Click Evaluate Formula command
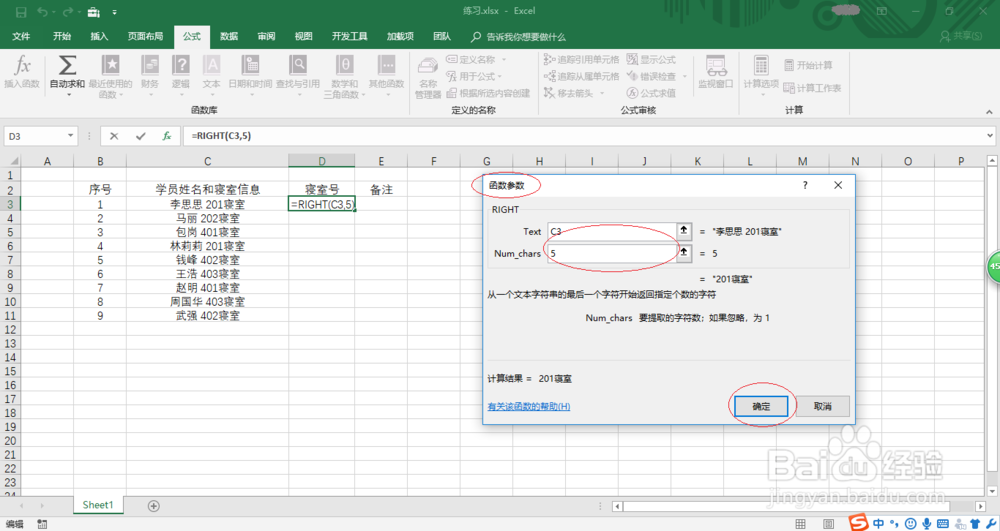Image resolution: width=1000 pixels, height=531 pixels. [x=651, y=93]
